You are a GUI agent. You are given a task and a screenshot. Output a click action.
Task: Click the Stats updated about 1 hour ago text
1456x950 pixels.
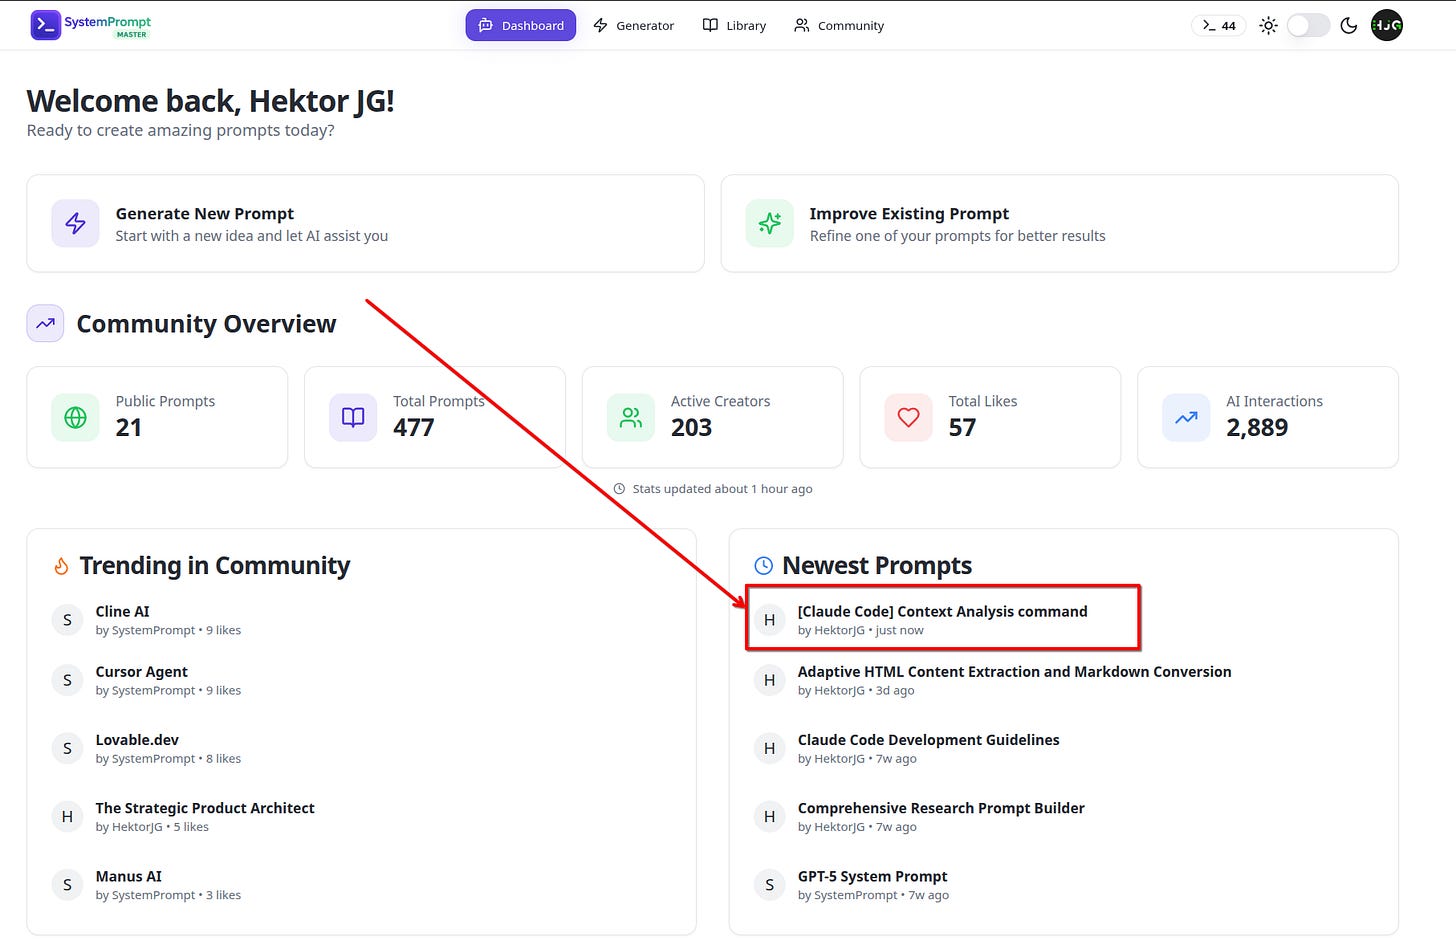pos(722,489)
